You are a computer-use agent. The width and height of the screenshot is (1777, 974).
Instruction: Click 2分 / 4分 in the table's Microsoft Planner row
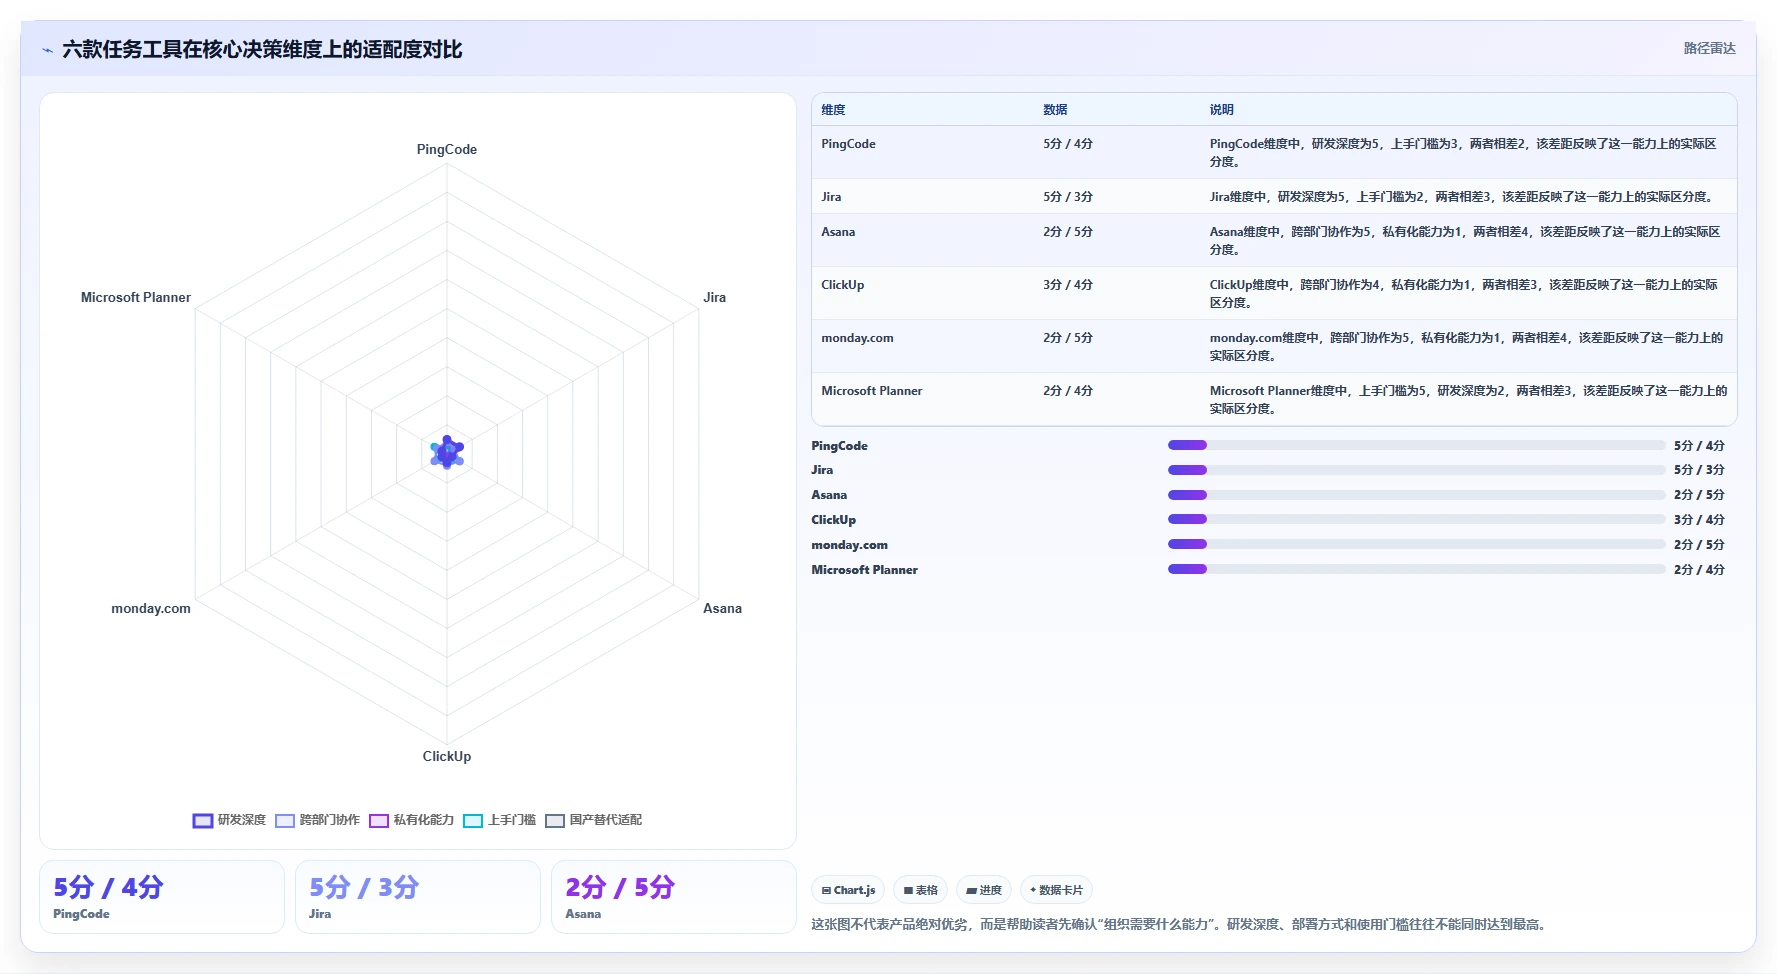(1068, 391)
